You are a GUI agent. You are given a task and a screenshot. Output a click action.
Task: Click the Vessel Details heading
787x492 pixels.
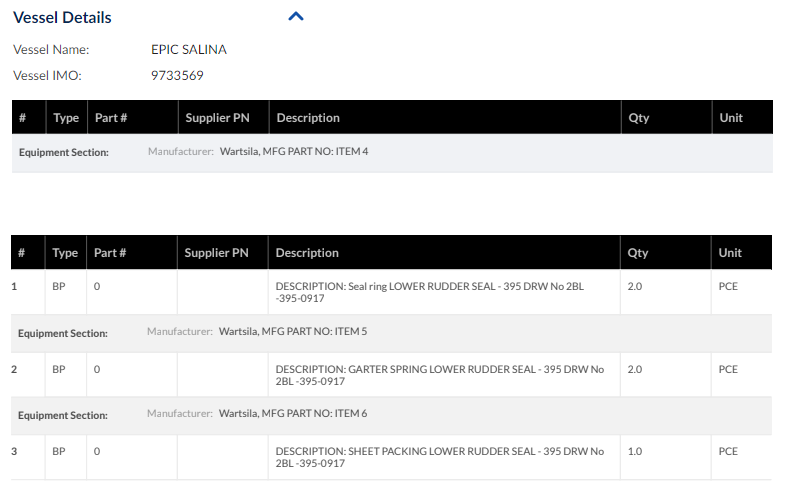[x=62, y=17]
